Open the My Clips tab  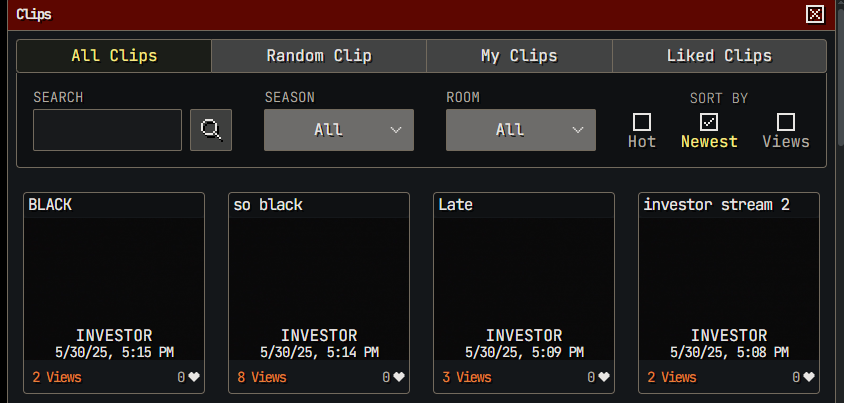pyautogui.click(x=519, y=56)
